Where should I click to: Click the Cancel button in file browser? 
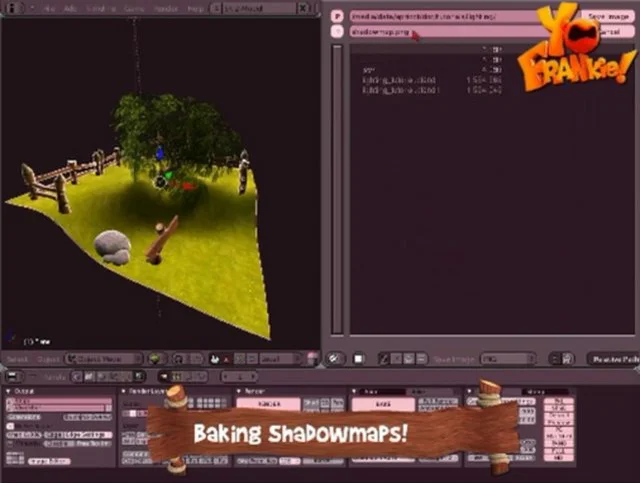(x=614, y=32)
